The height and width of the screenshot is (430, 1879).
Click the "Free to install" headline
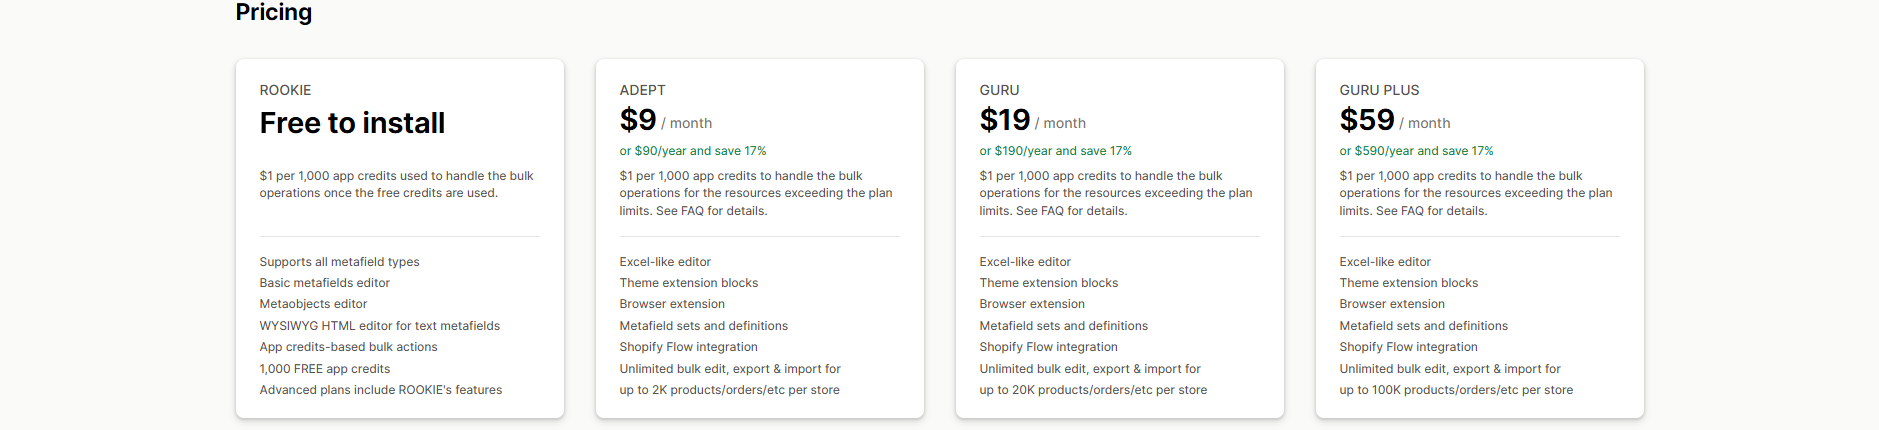coord(352,123)
